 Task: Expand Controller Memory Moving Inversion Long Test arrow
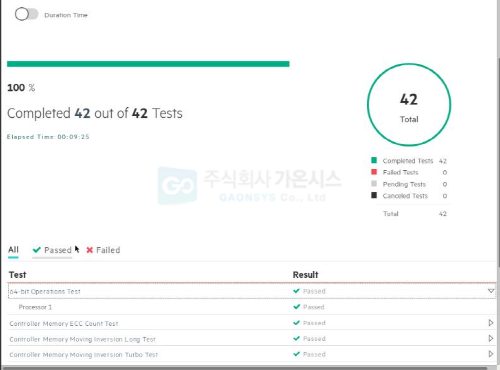click(x=491, y=338)
